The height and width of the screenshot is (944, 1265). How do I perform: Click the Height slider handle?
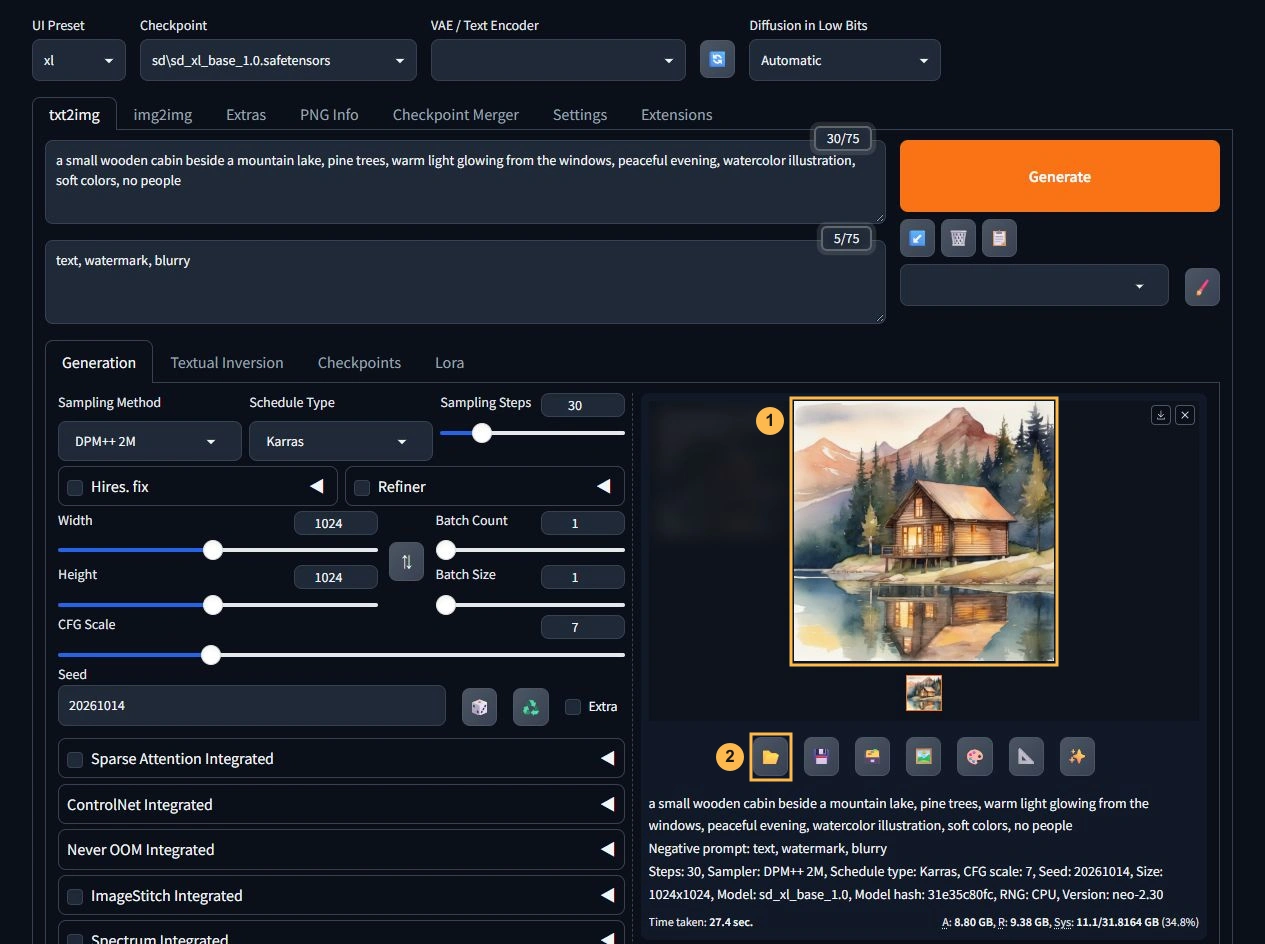point(213,605)
